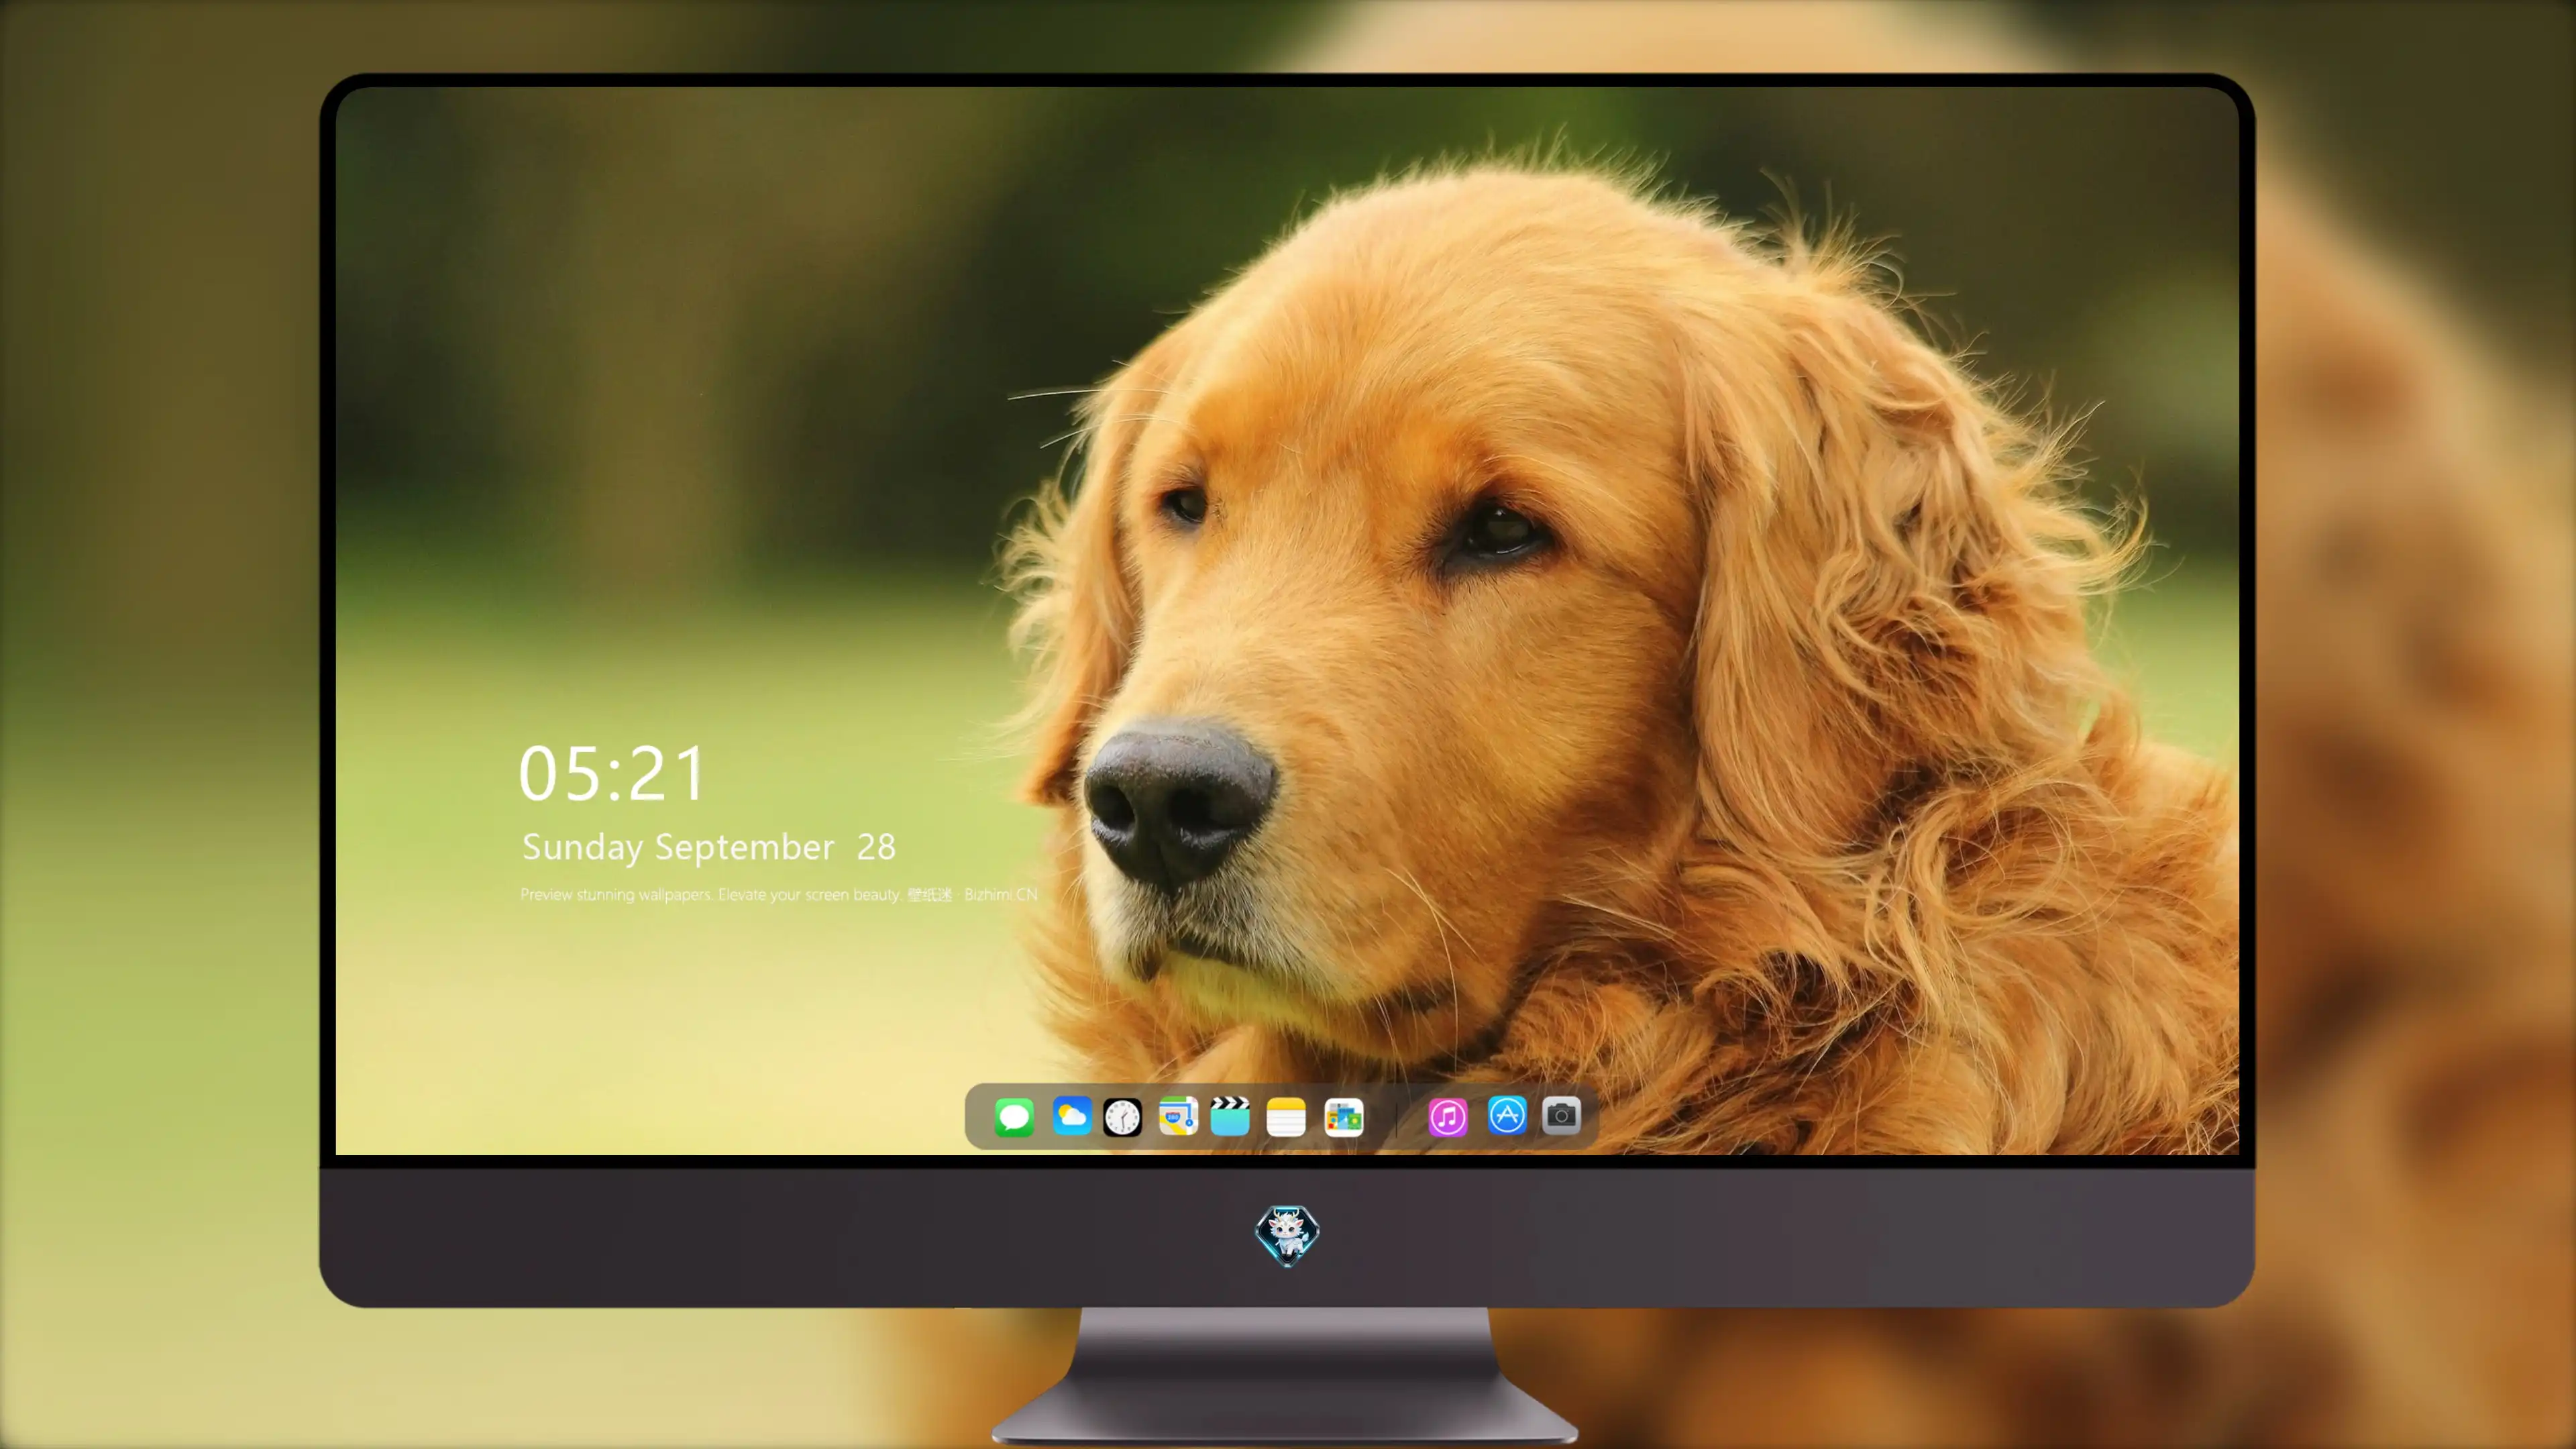Click the Sunday September 28 date text
Screen dimensions: 2576x1449
(x=709, y=847)
